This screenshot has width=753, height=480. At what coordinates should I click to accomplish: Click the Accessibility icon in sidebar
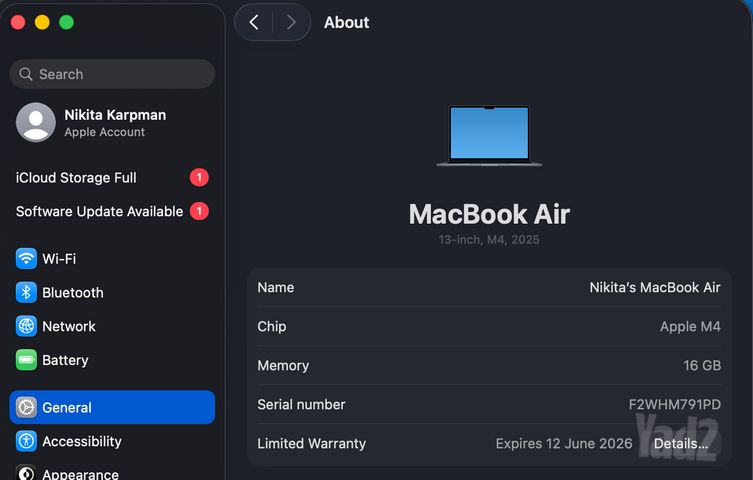26,441
